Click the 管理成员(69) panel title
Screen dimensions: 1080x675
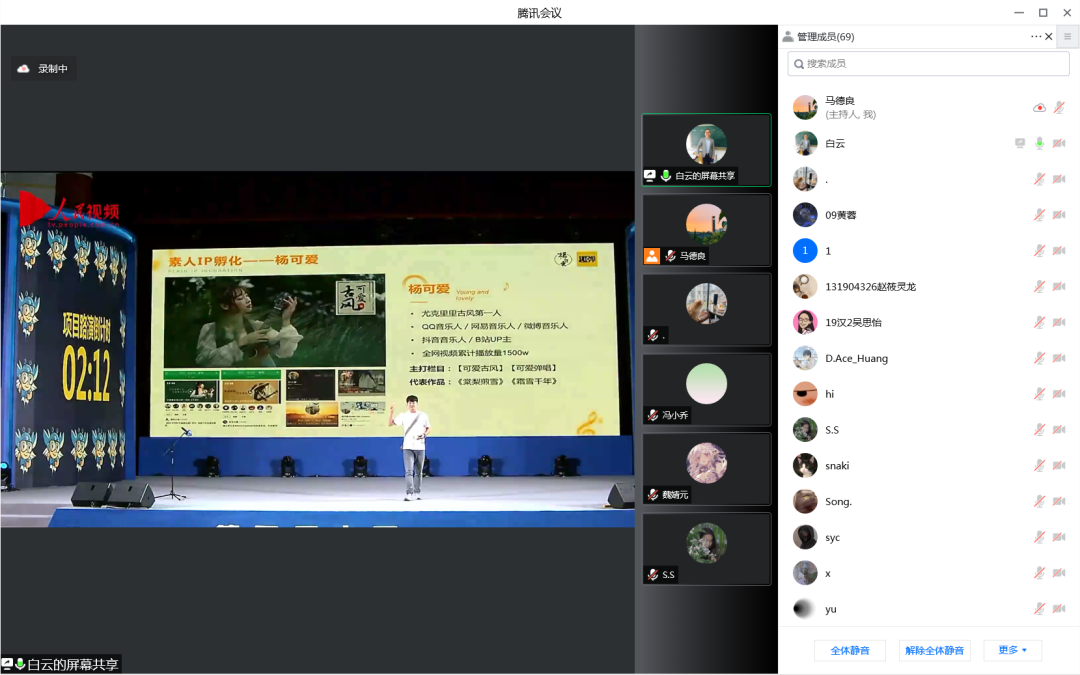[x=826, y=37]
